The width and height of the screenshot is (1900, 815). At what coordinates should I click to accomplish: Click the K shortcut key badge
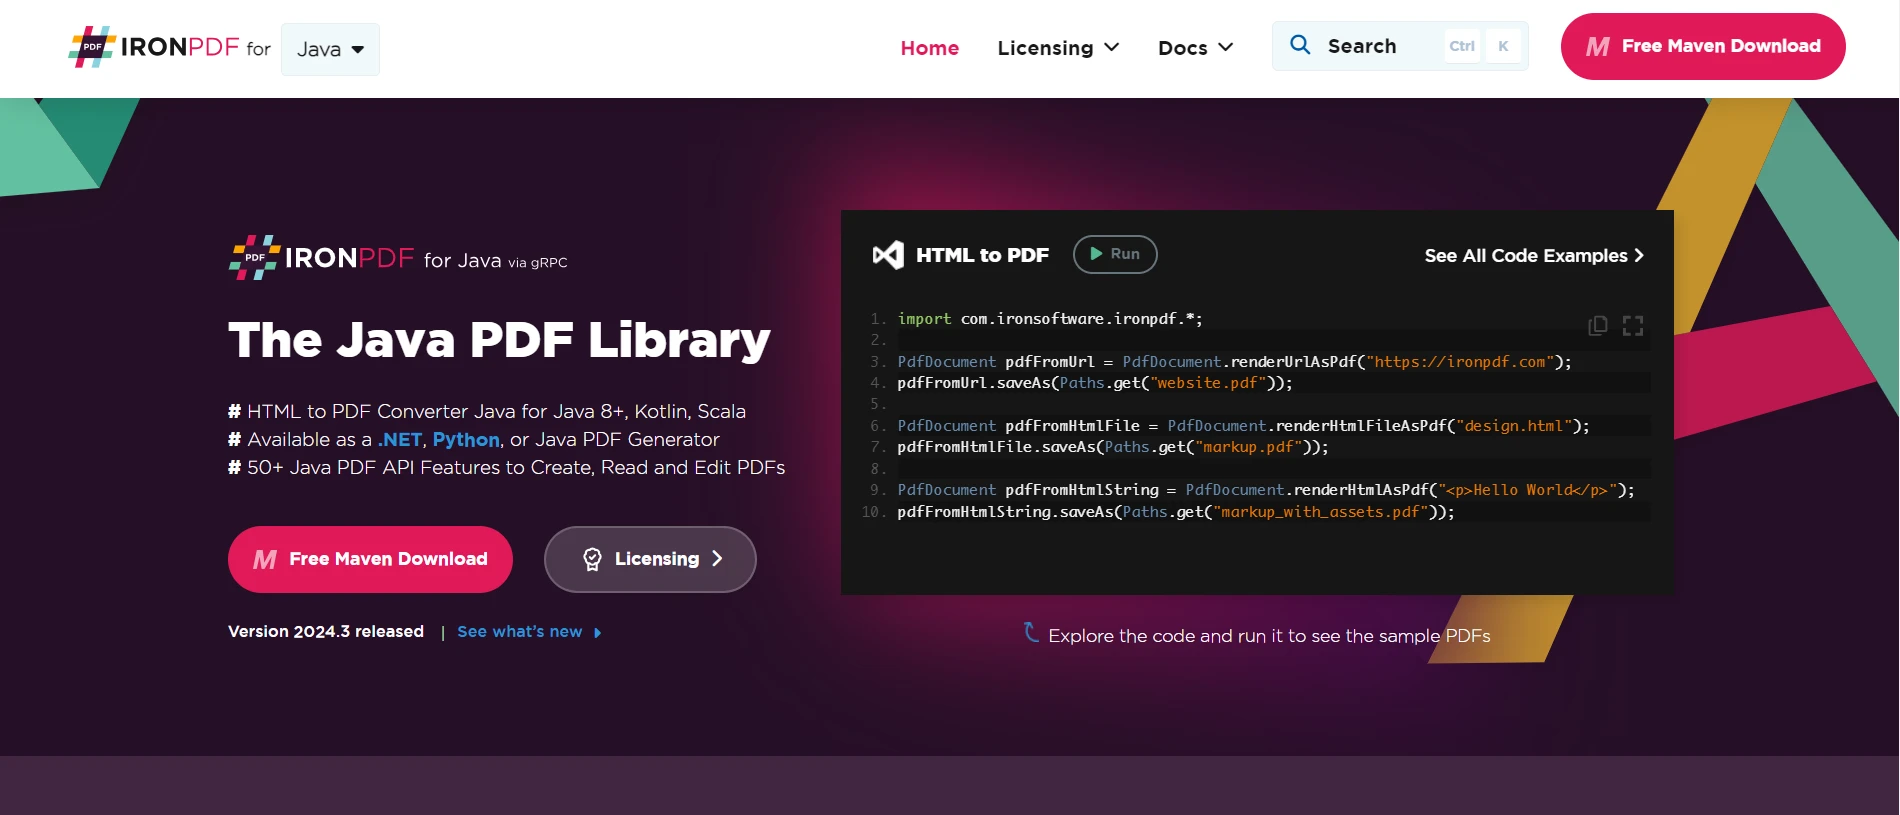pyautogui.click(x=1503, y=46)
